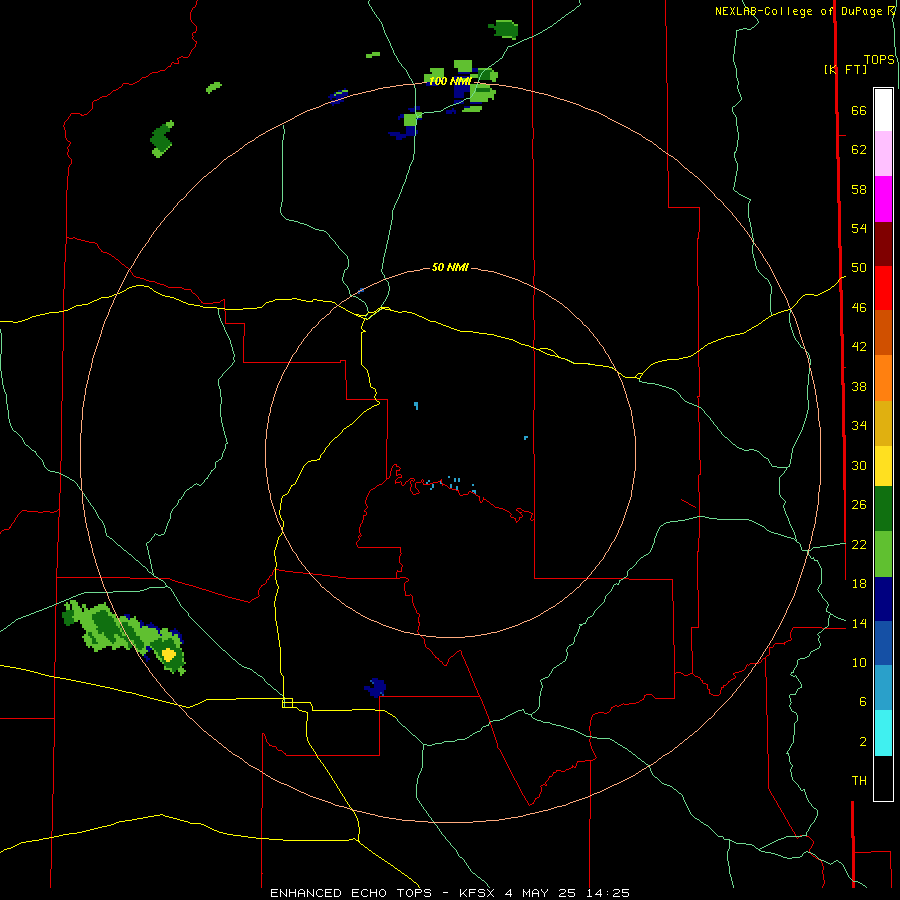Click the gold swatch beside 34
The image size is (900, 900).
click(883, 423)
